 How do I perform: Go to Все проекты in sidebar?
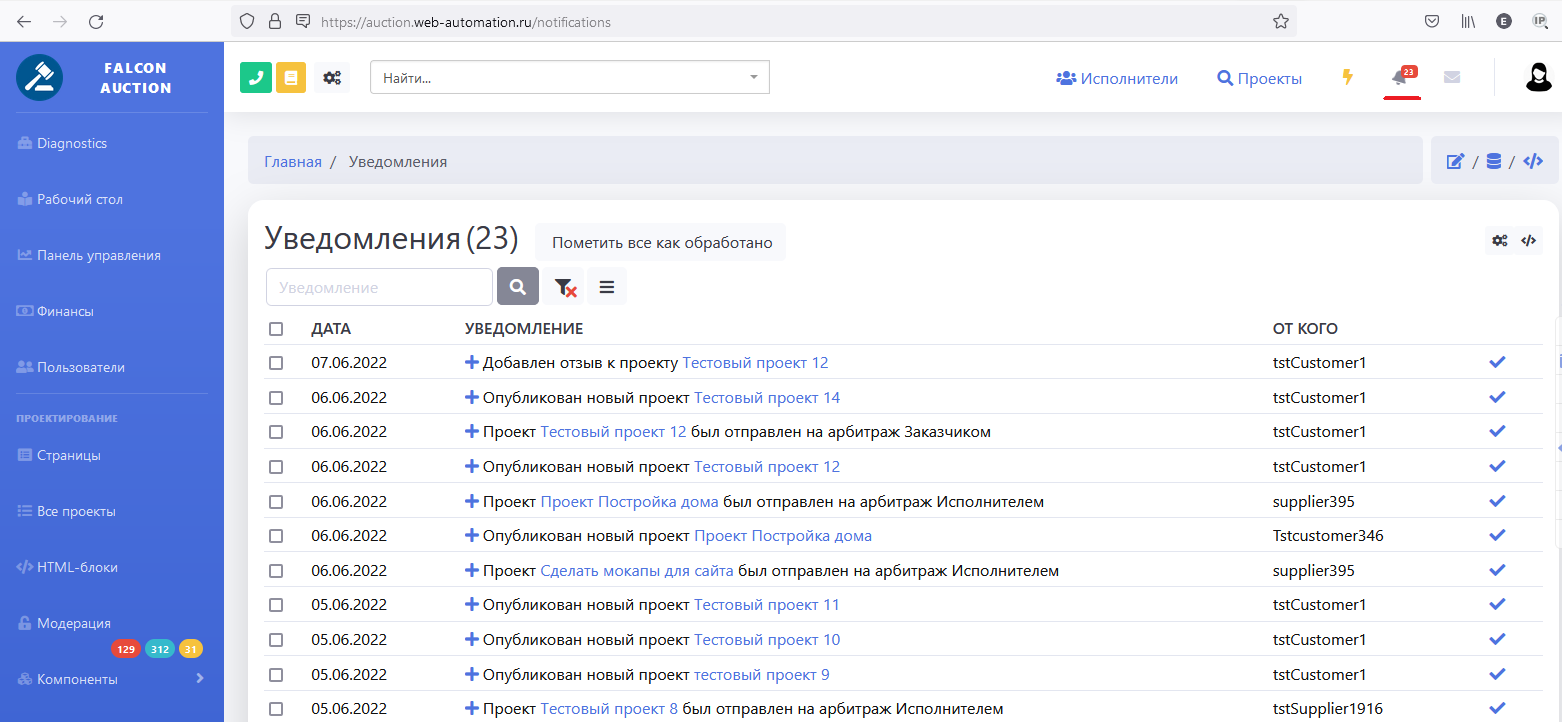click(x=76, y=511)
